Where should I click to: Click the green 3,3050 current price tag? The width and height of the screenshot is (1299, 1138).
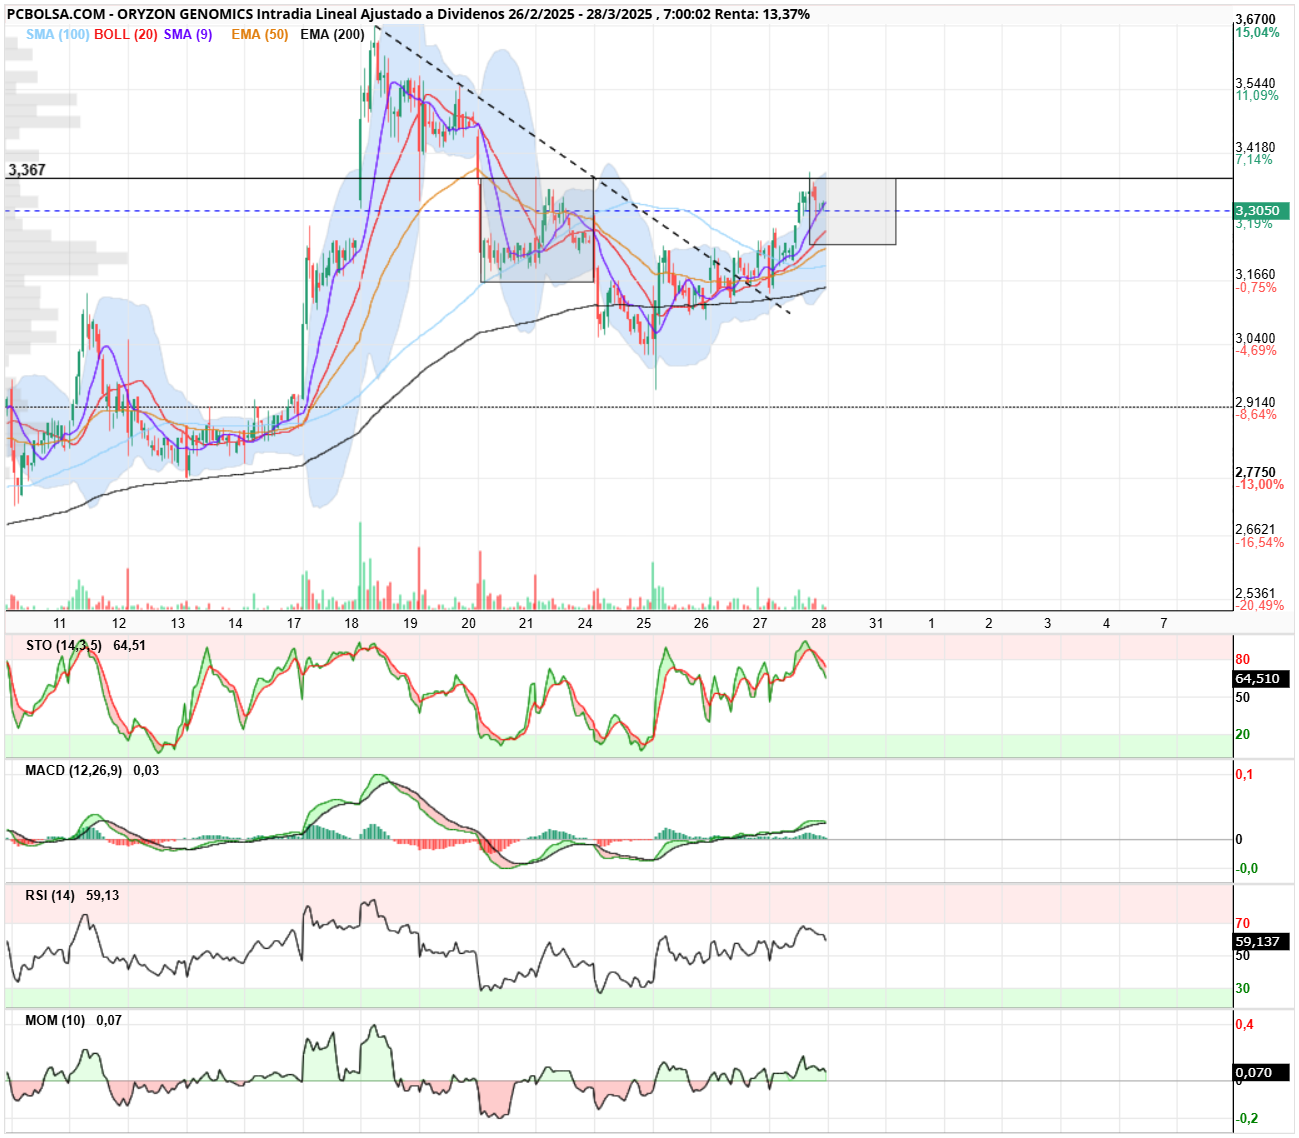click(1261, 211)
